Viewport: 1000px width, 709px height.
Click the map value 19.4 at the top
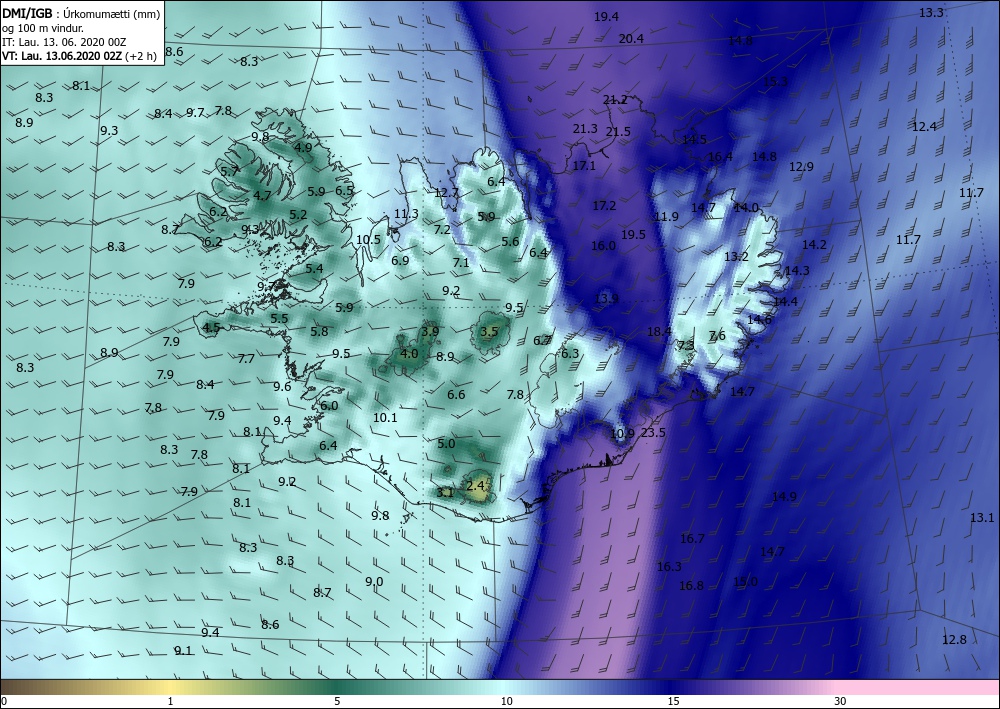click(606, 17)
